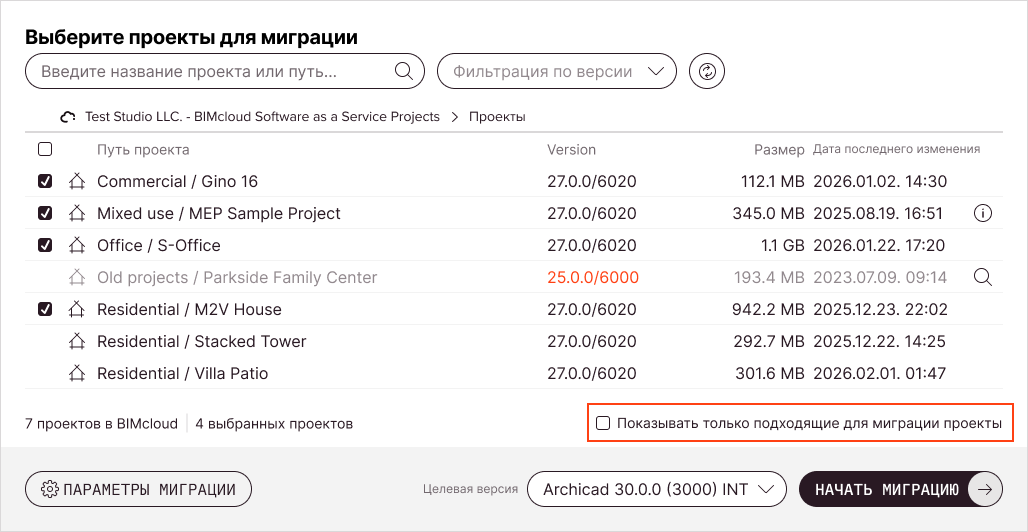Click date 2026.01.02. 14:30
Image resolution: width=1028 pixels, height=532 pixels.
(880, 182)
